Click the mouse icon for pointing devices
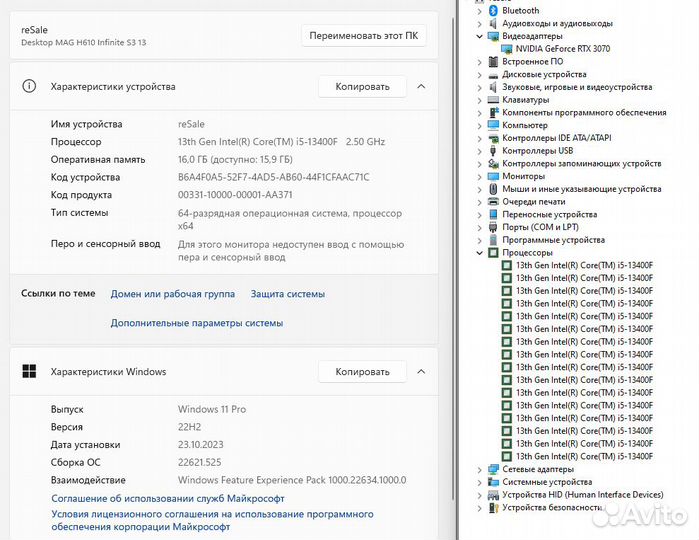 (493, 189)
